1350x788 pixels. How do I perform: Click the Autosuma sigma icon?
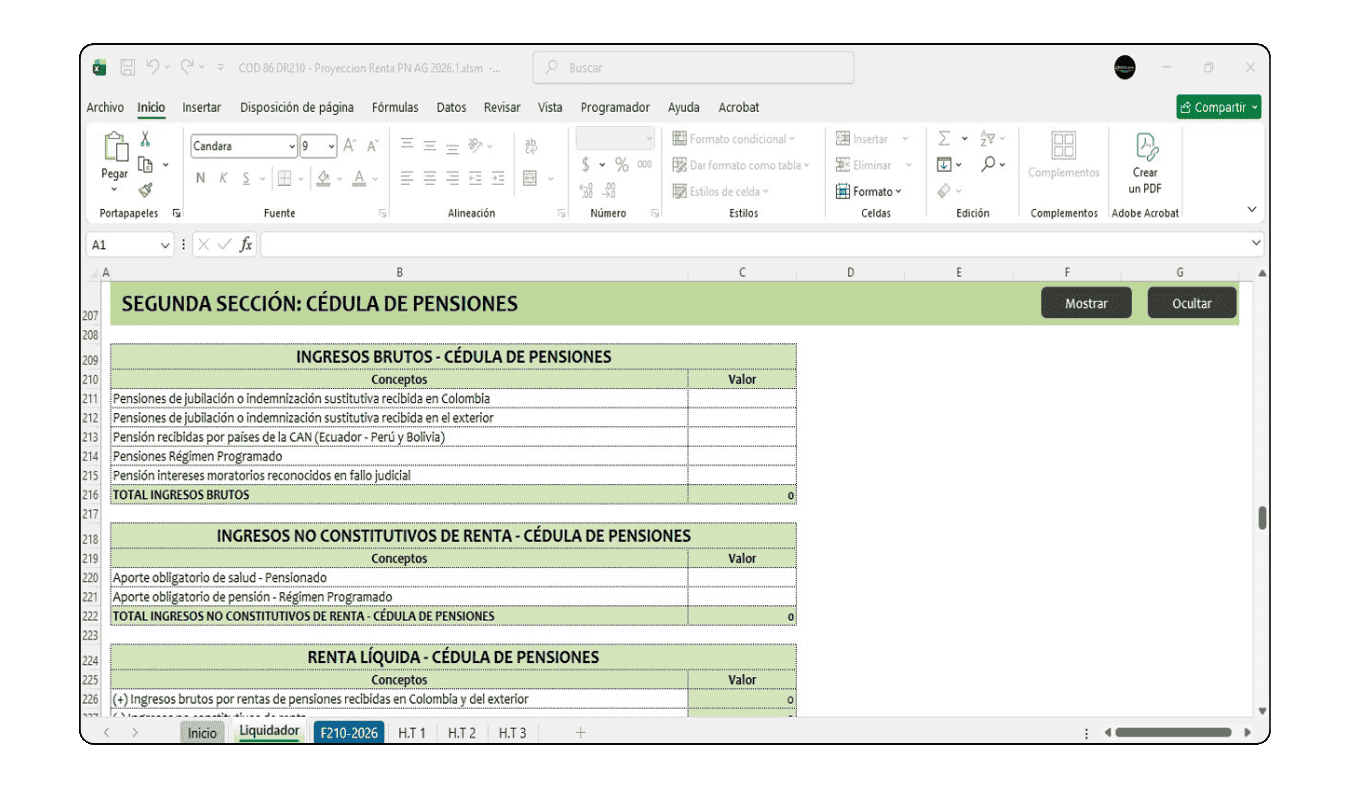944,138
